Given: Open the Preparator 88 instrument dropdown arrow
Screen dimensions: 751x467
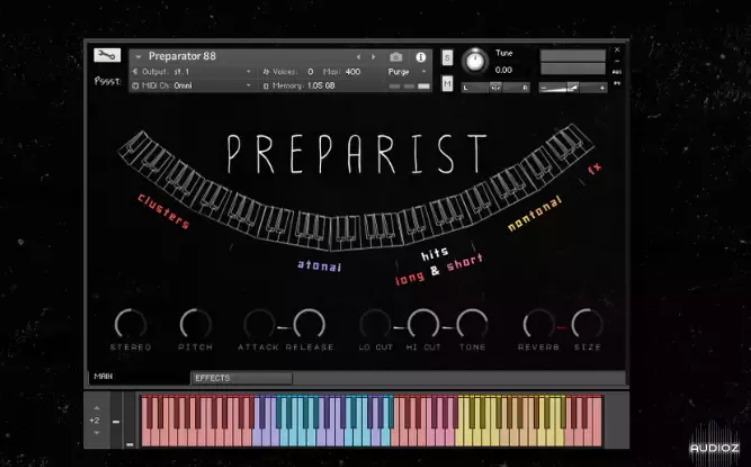Looking at the screenshot, I should [x=138, y=57].
